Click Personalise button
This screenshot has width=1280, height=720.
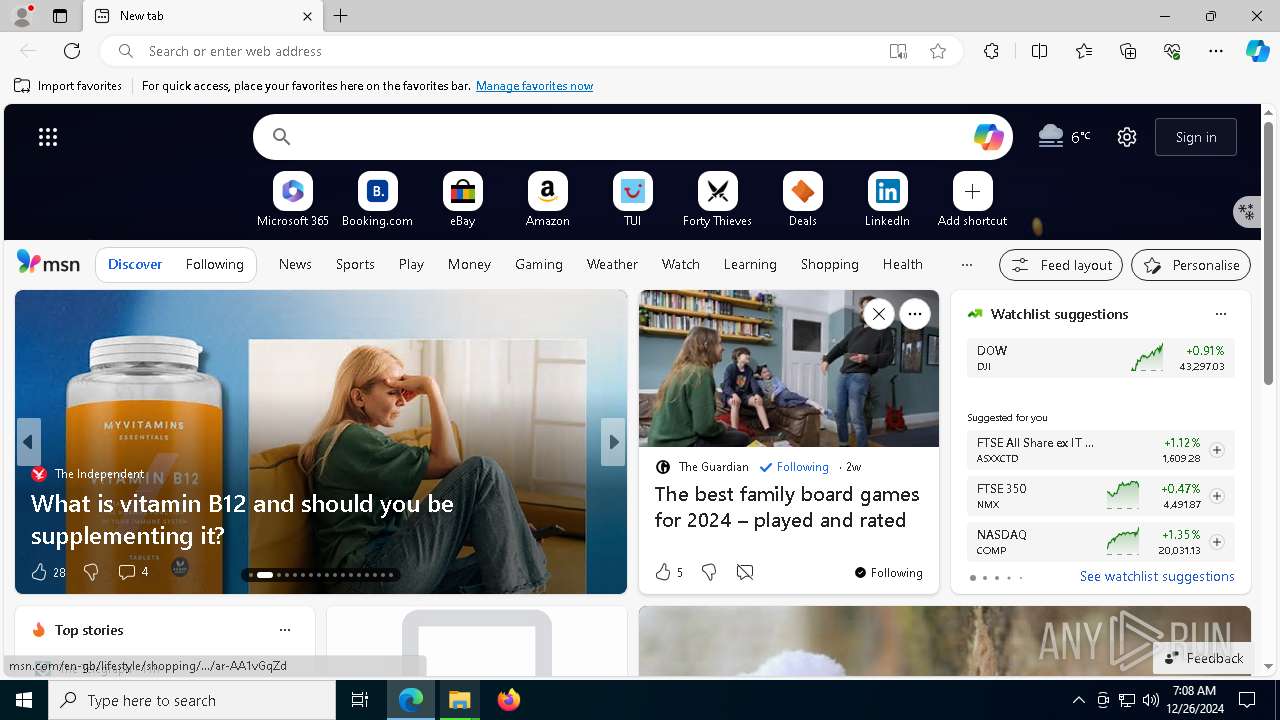point(1191,265)
